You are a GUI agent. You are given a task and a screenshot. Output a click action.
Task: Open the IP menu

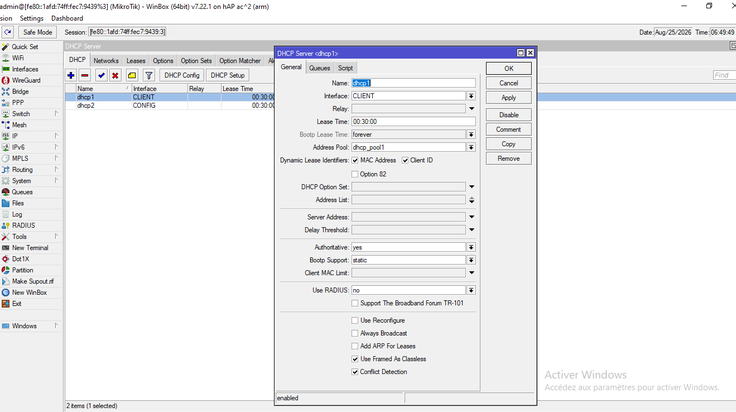pyautogui.click(x=15, y=136)
